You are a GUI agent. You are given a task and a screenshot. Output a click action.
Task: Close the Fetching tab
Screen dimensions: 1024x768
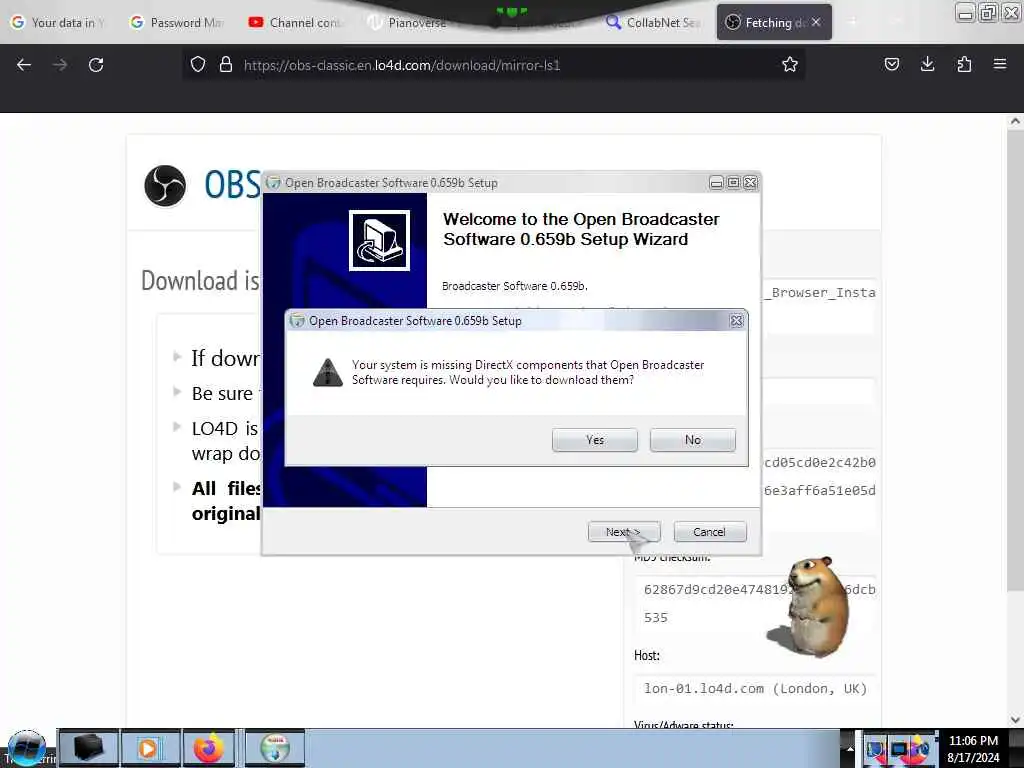pyautogui.click(x=816, y=22)
